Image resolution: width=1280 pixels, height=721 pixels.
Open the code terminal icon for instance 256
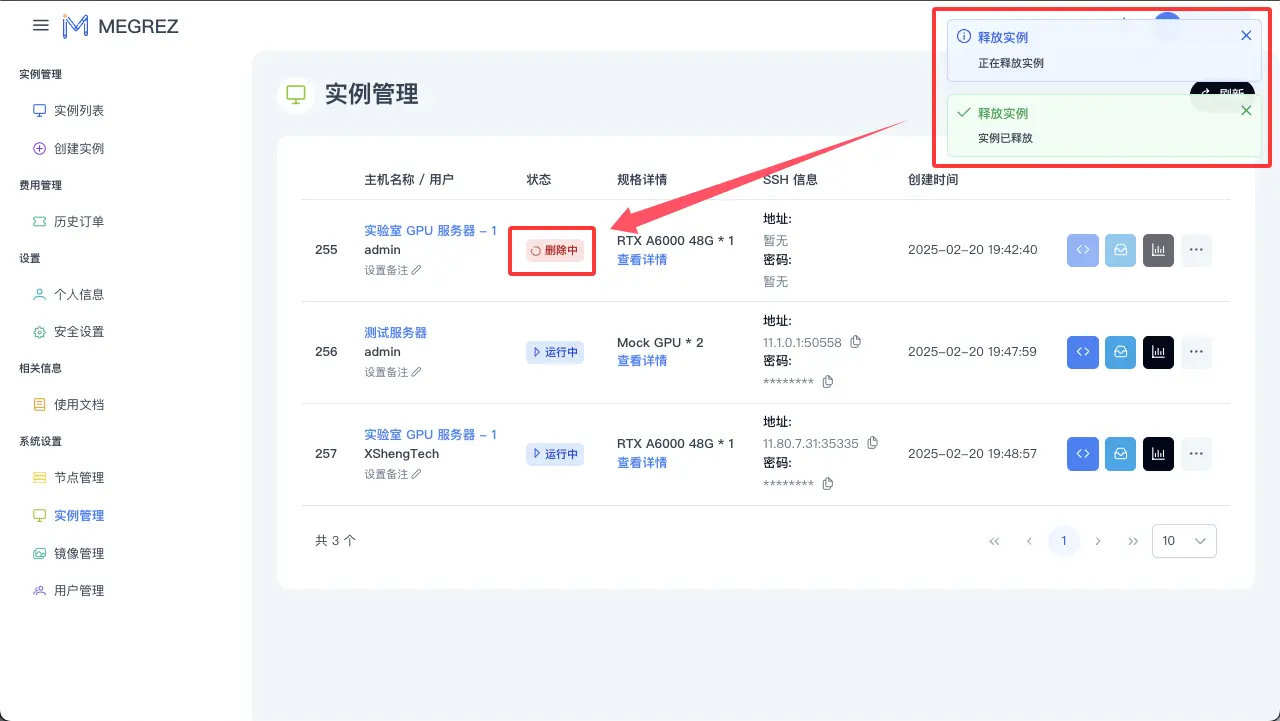tap(1082, 351)
